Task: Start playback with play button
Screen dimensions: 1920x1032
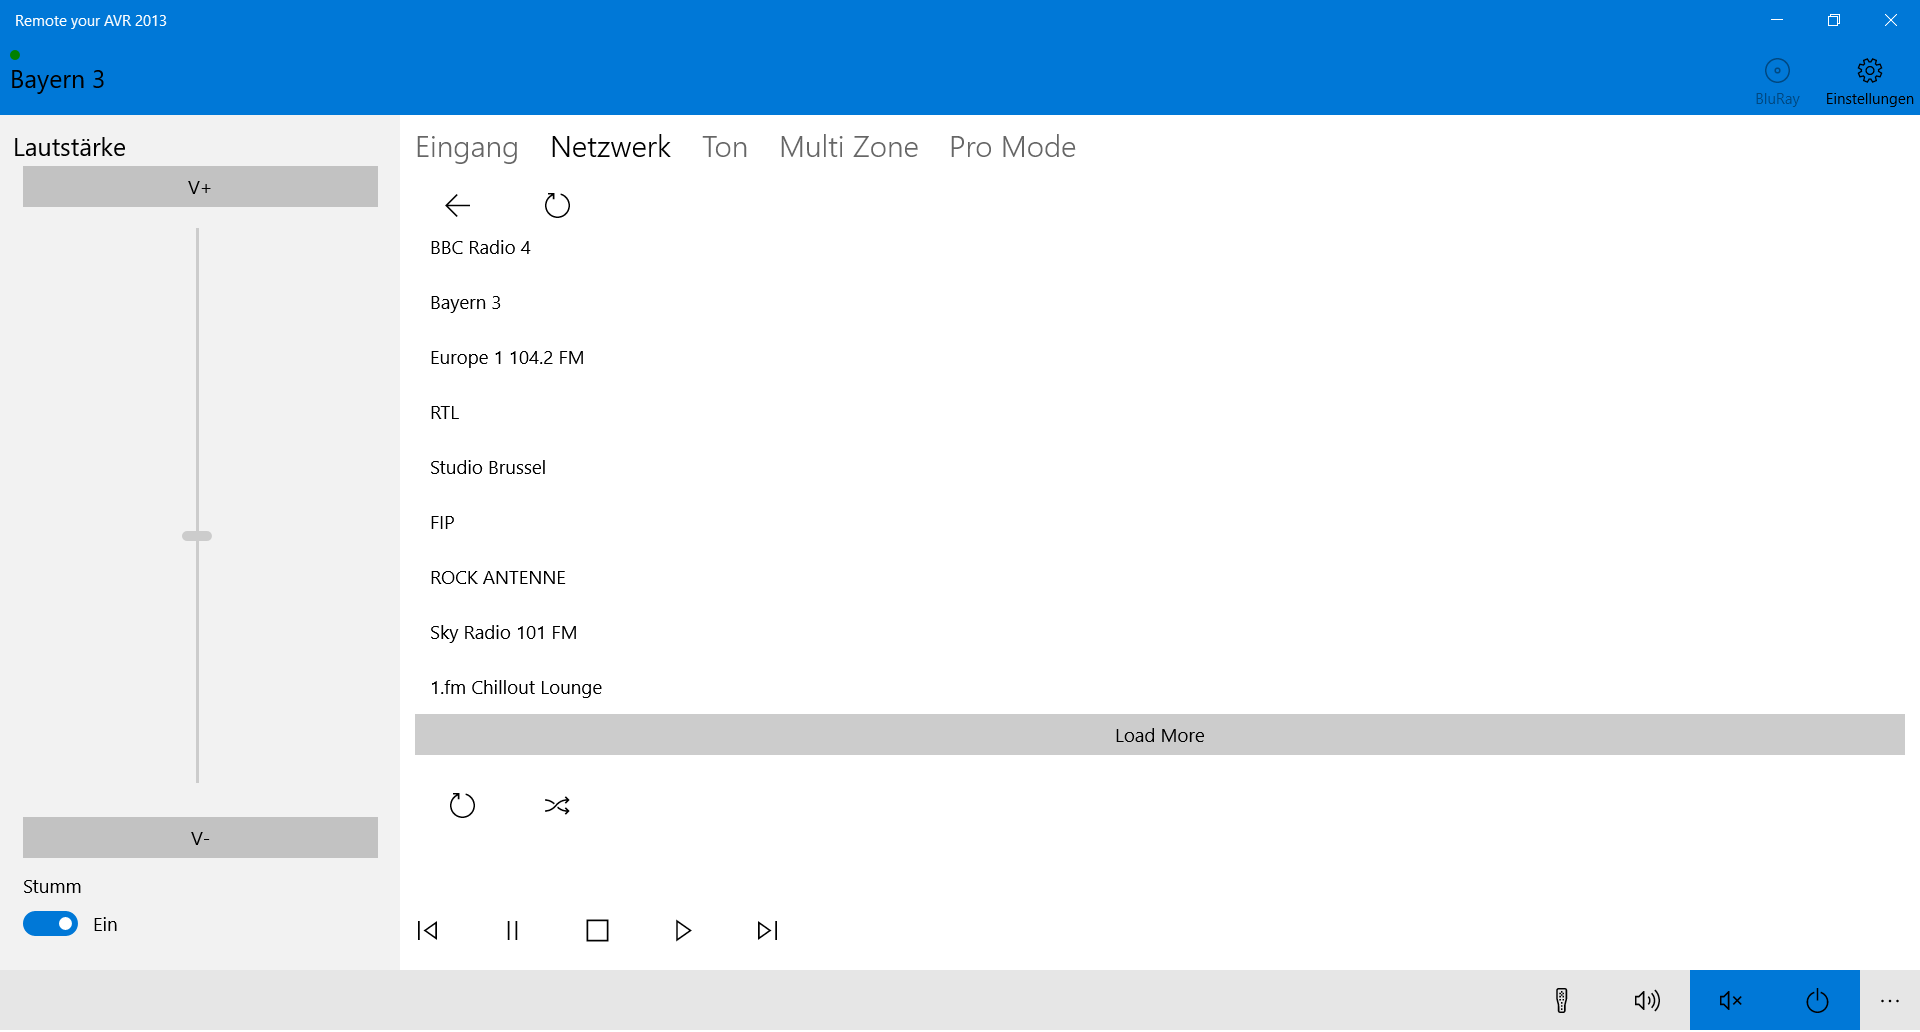Action: 683,931
